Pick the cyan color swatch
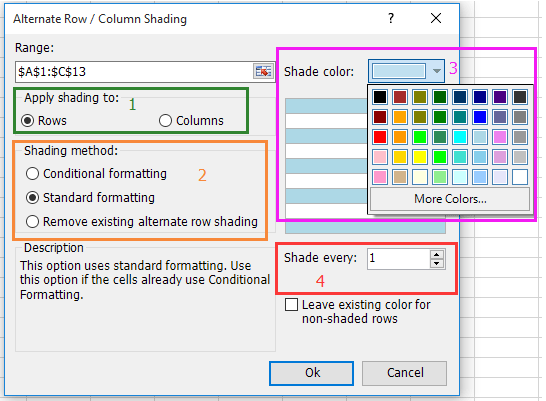546x401 pixels. [x=460, y=137]
